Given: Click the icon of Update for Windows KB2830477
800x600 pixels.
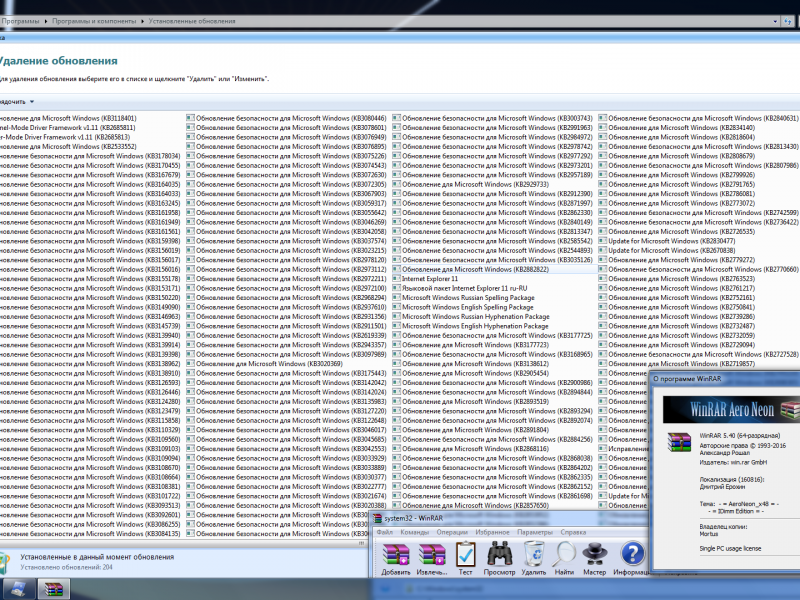Looking at the screenshot, I should click(603, 241).
